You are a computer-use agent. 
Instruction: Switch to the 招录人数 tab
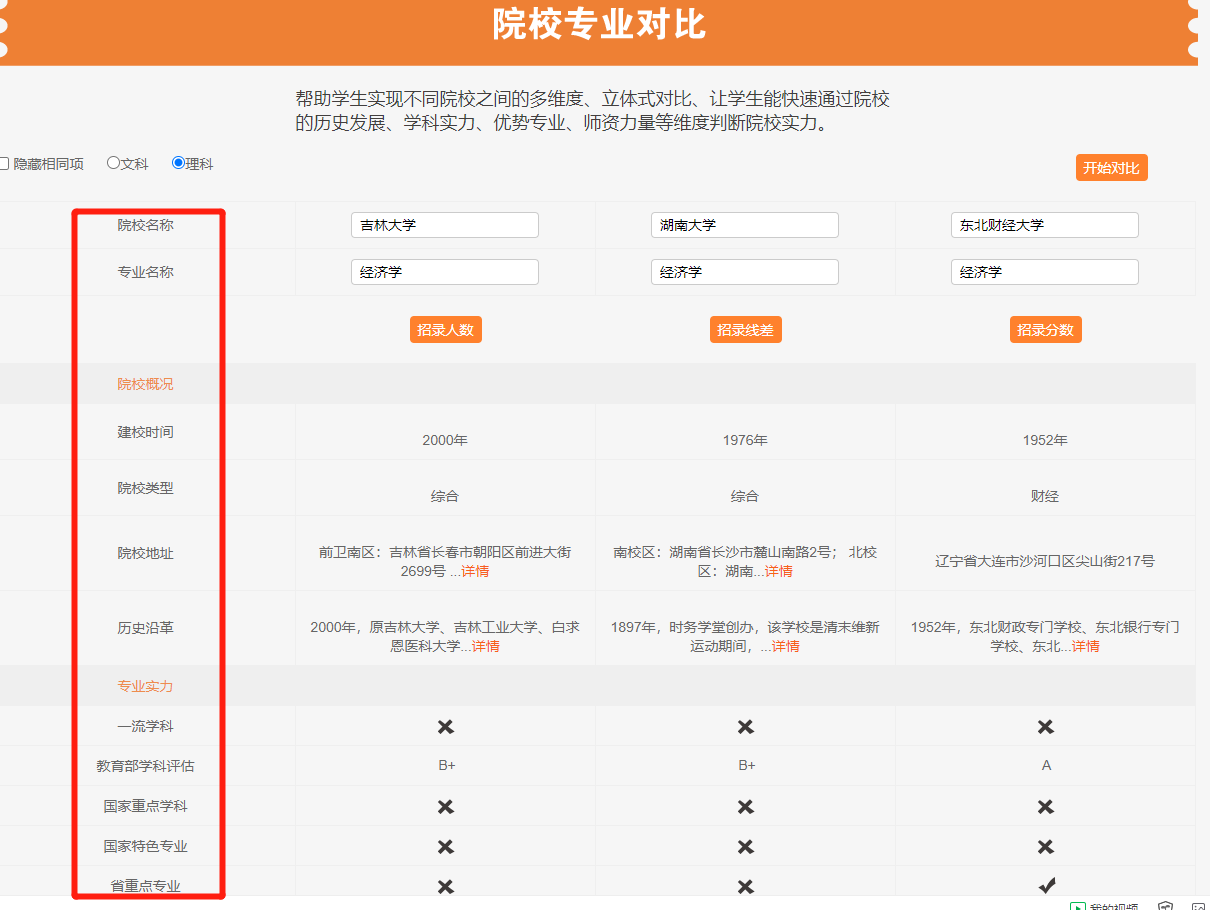[445, 330]
